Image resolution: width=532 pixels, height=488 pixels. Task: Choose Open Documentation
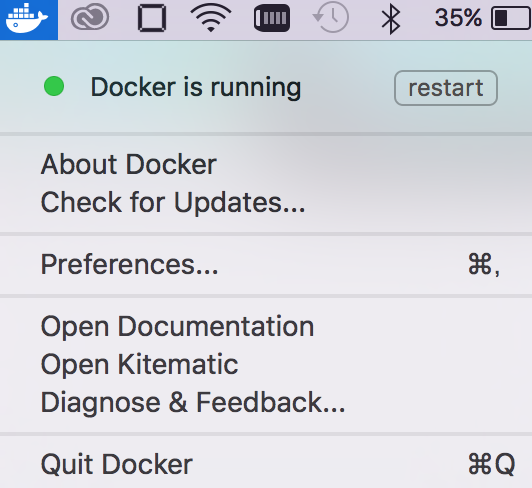[266, 326]
